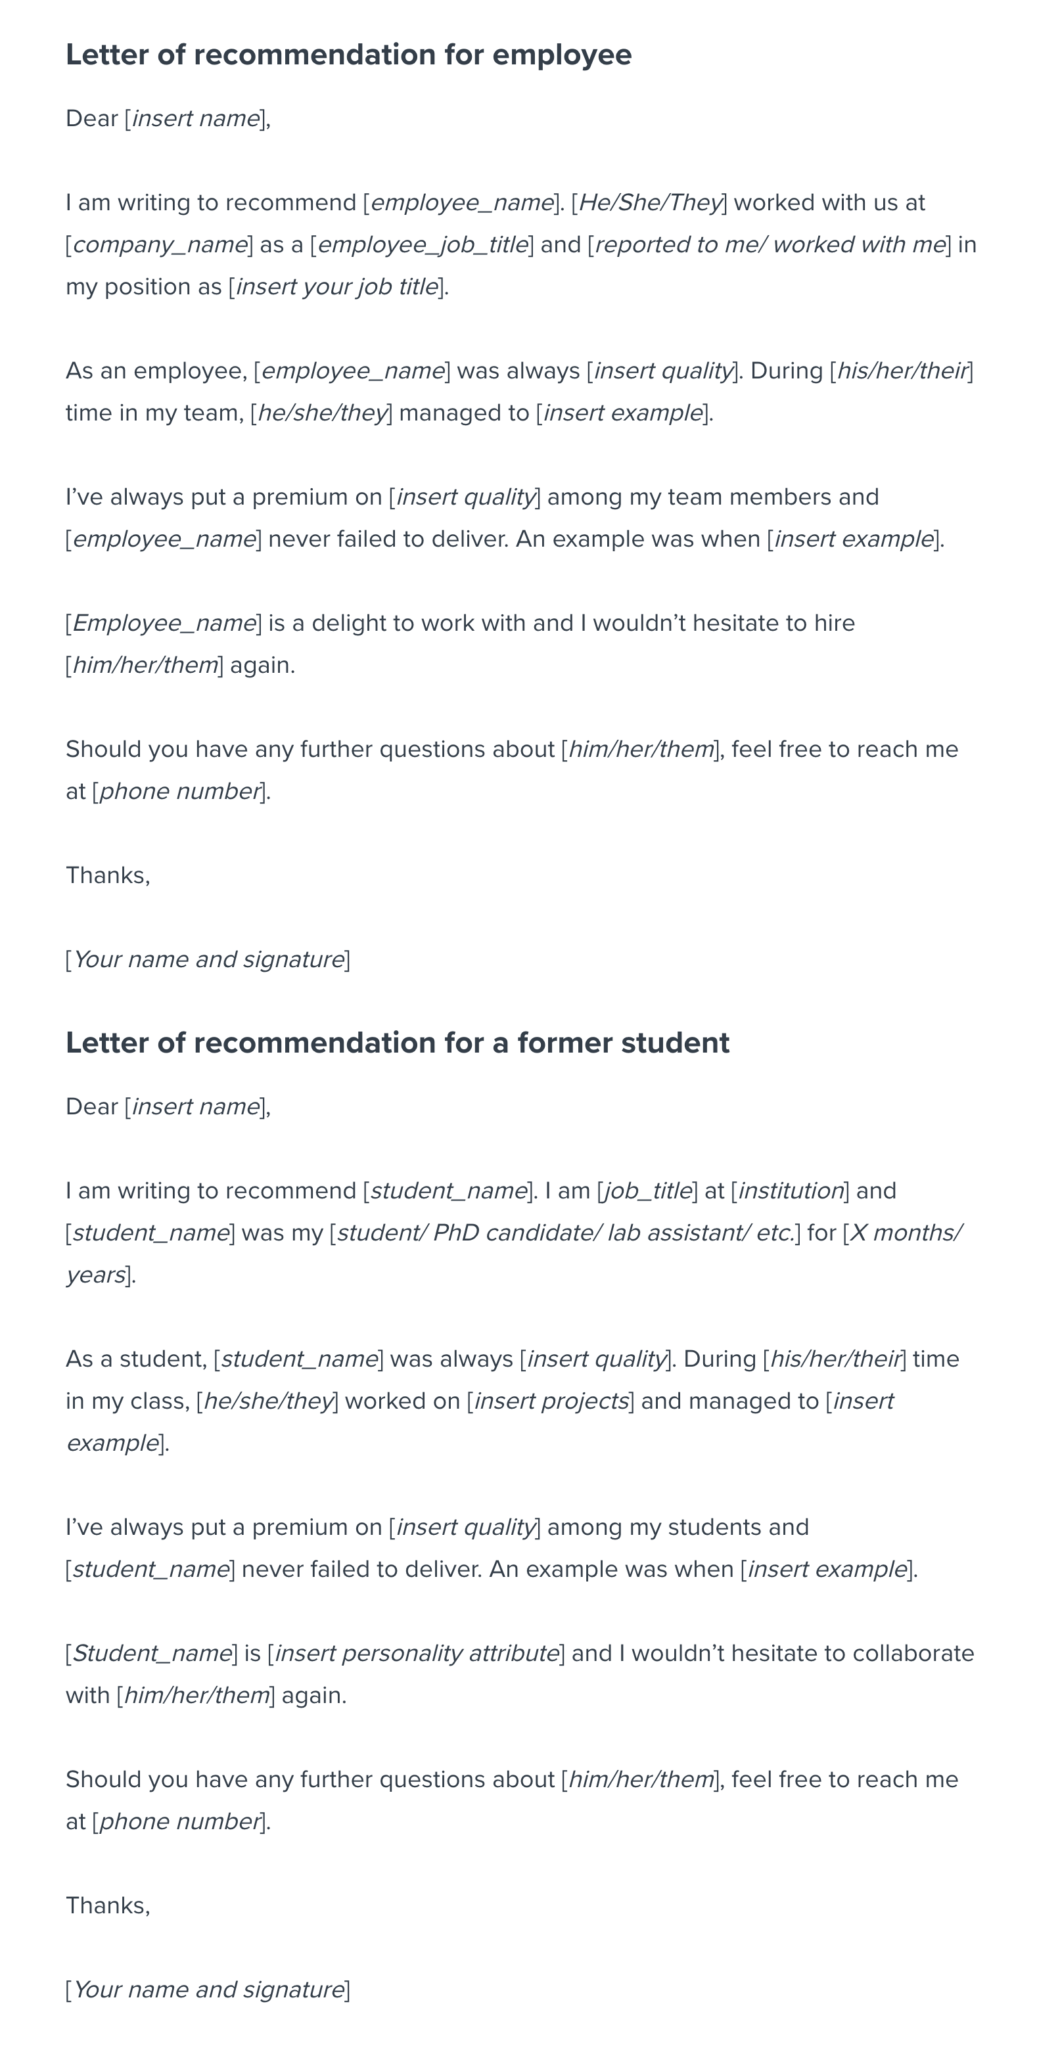
Task: Click the first [Your name and signature] line
Action: click(x=208, y=959)
